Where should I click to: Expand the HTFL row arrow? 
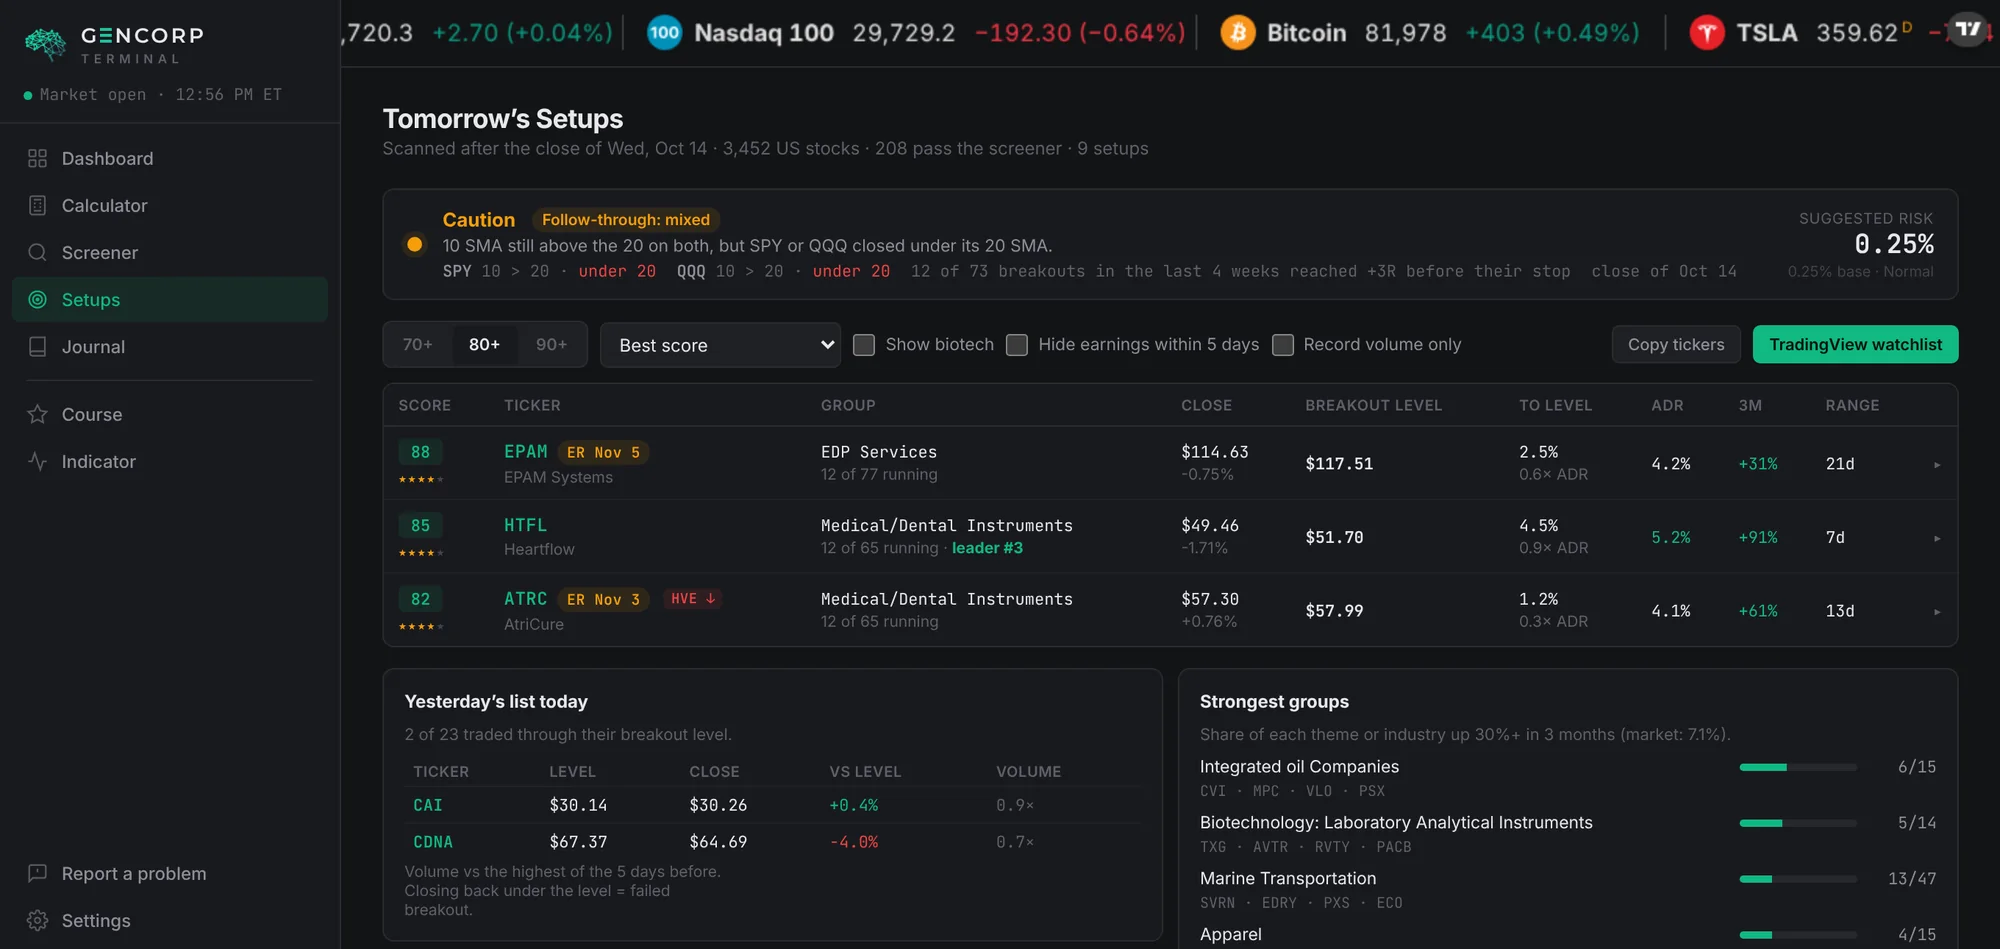click(1937, 538)
